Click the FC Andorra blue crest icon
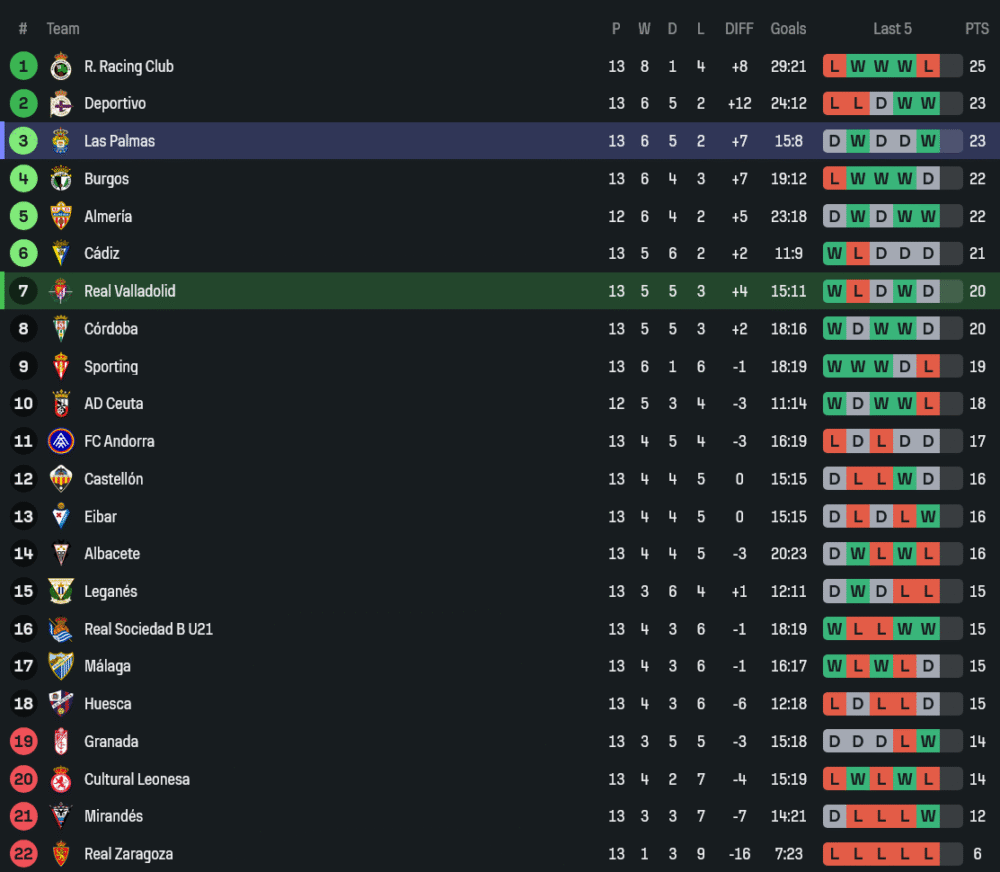Viewport: 1000px width, 872px height. (x=61, y=441)
